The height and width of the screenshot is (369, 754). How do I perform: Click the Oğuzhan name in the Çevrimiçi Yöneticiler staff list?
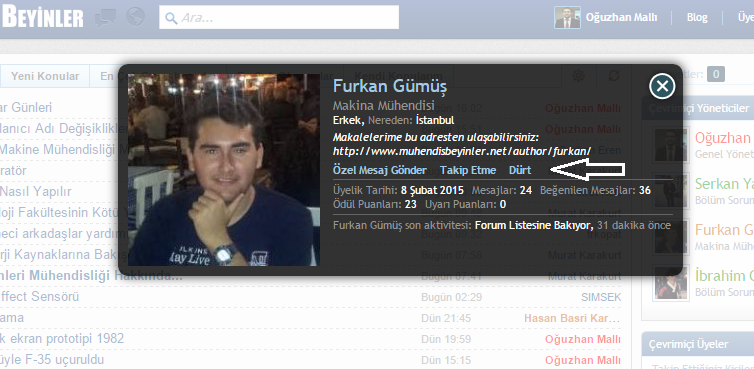(x=724, y=139)
